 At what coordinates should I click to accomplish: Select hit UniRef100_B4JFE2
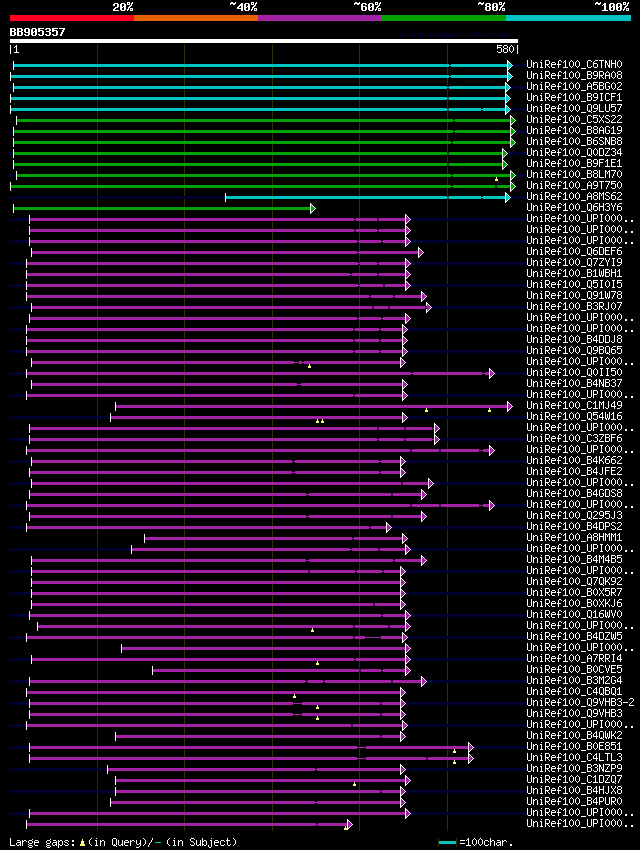click(x=574, y=472)
